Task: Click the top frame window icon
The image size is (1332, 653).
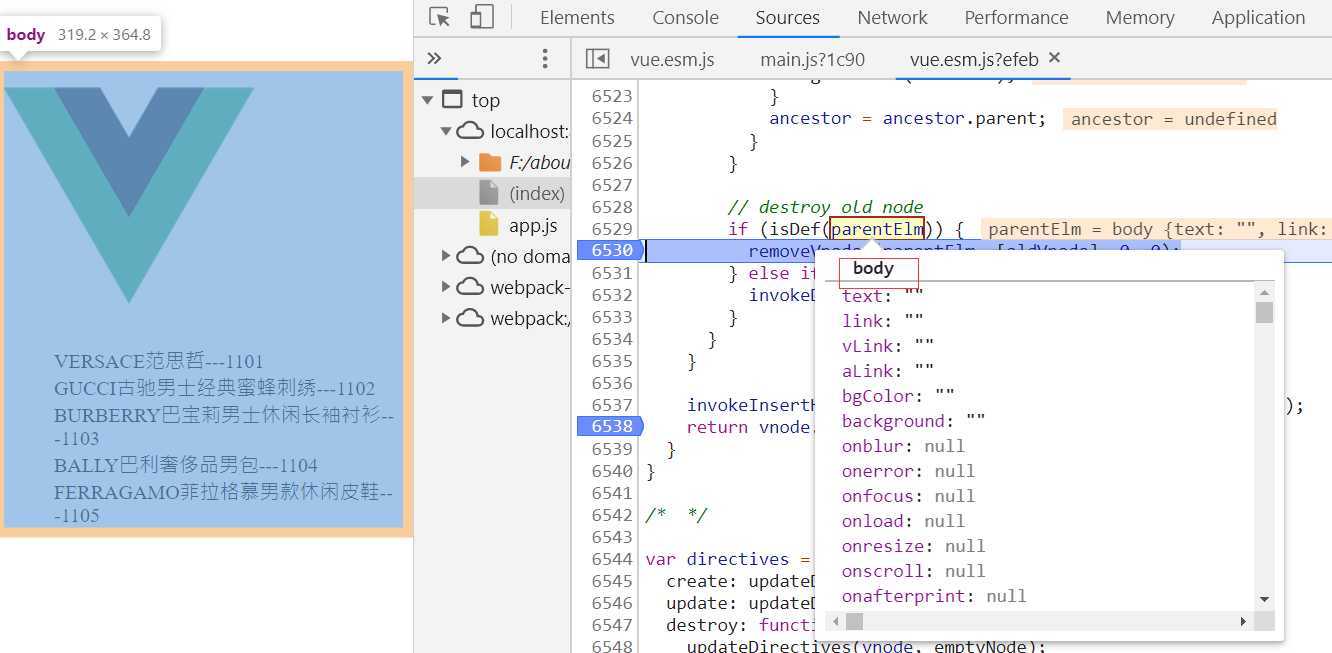Action: tap(453, 100)
